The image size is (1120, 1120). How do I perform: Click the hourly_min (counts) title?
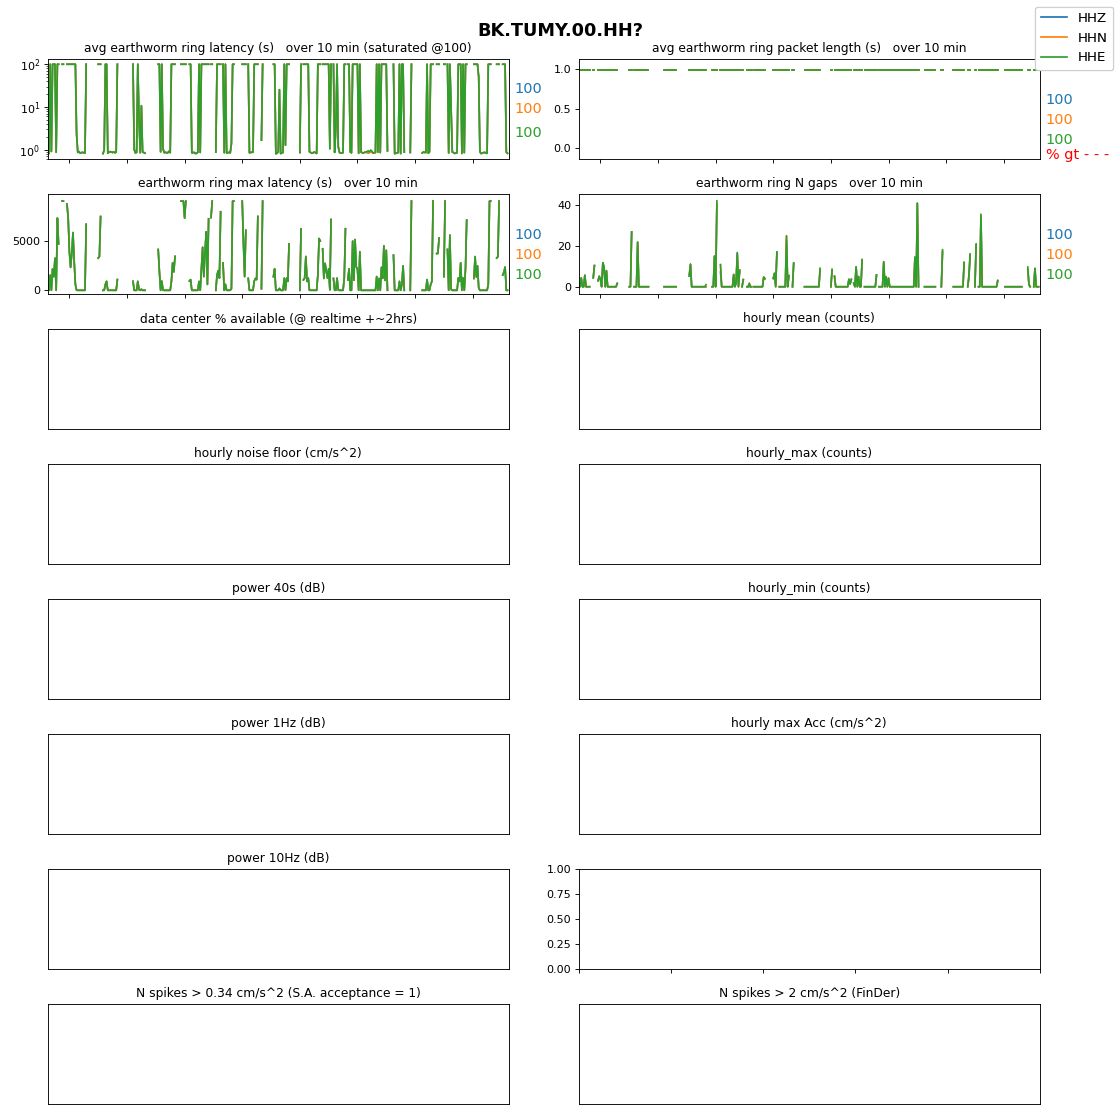[x=809, y=588]
